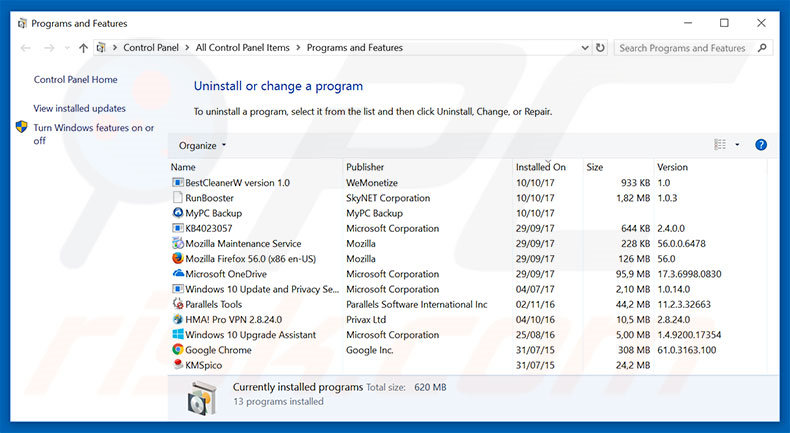Open the Control Panel Home link

click(x=76, y=80)
